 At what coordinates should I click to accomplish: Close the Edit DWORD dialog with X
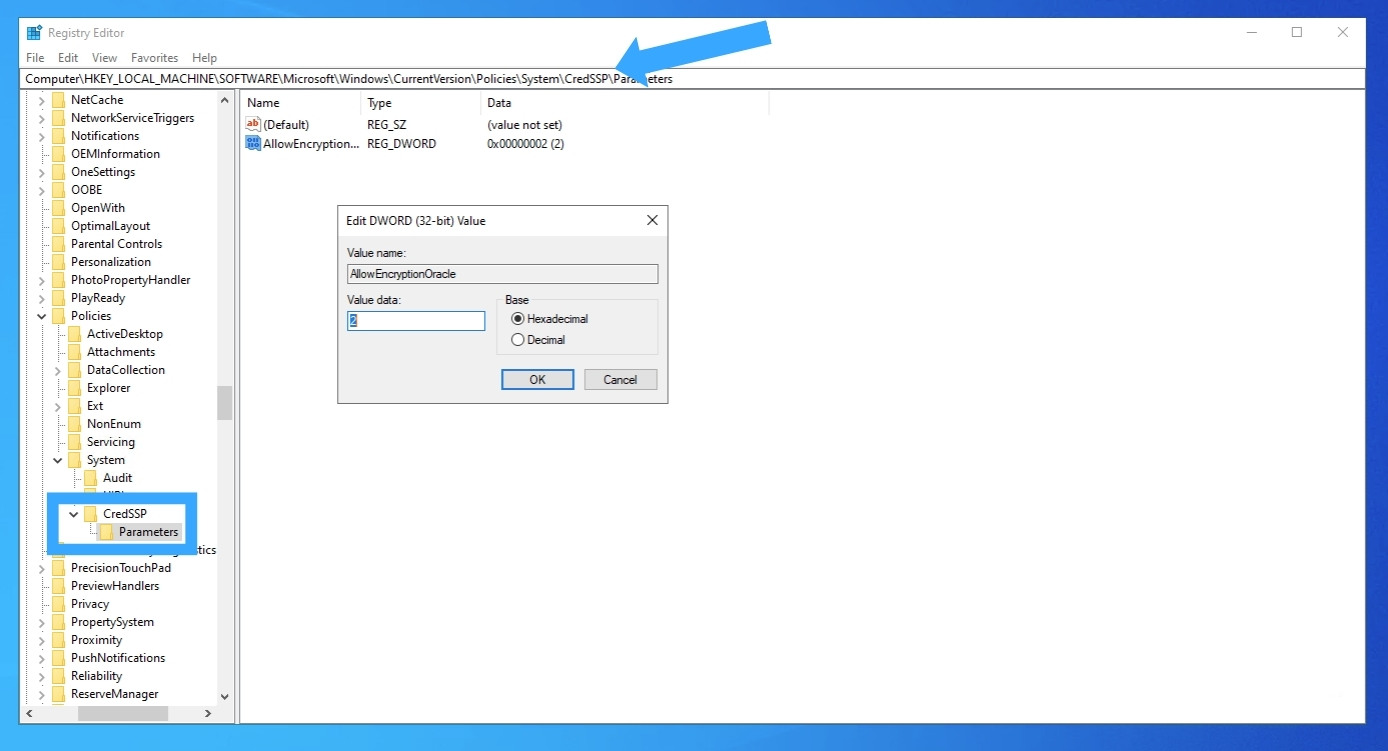click(652, 220)
